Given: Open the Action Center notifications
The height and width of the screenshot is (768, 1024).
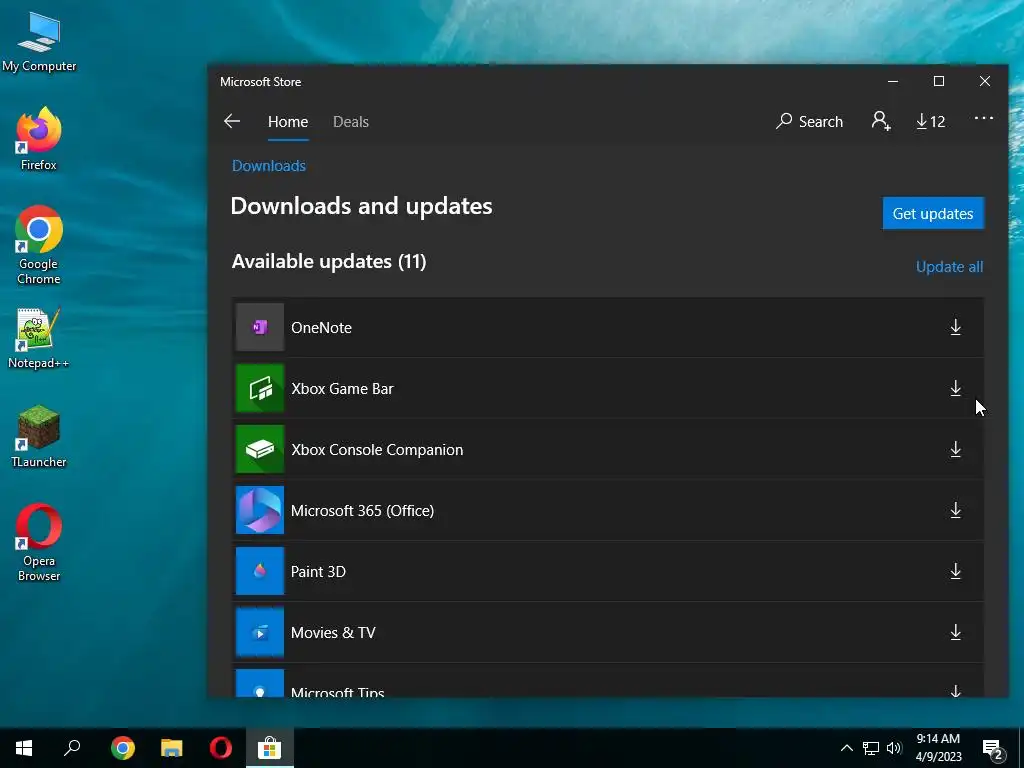Looking at the screenshot, I should [x=993, y=748].
